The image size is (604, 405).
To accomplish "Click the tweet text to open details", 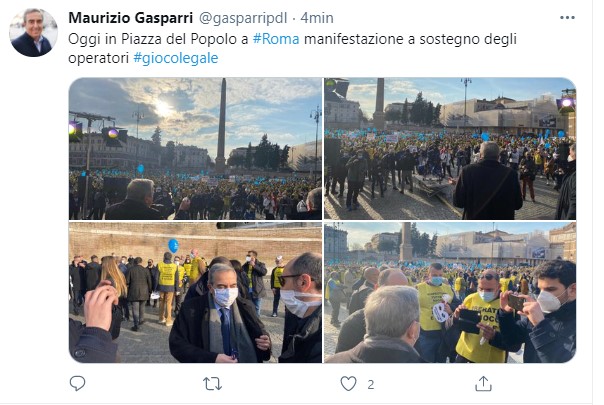I will (292, 49).
